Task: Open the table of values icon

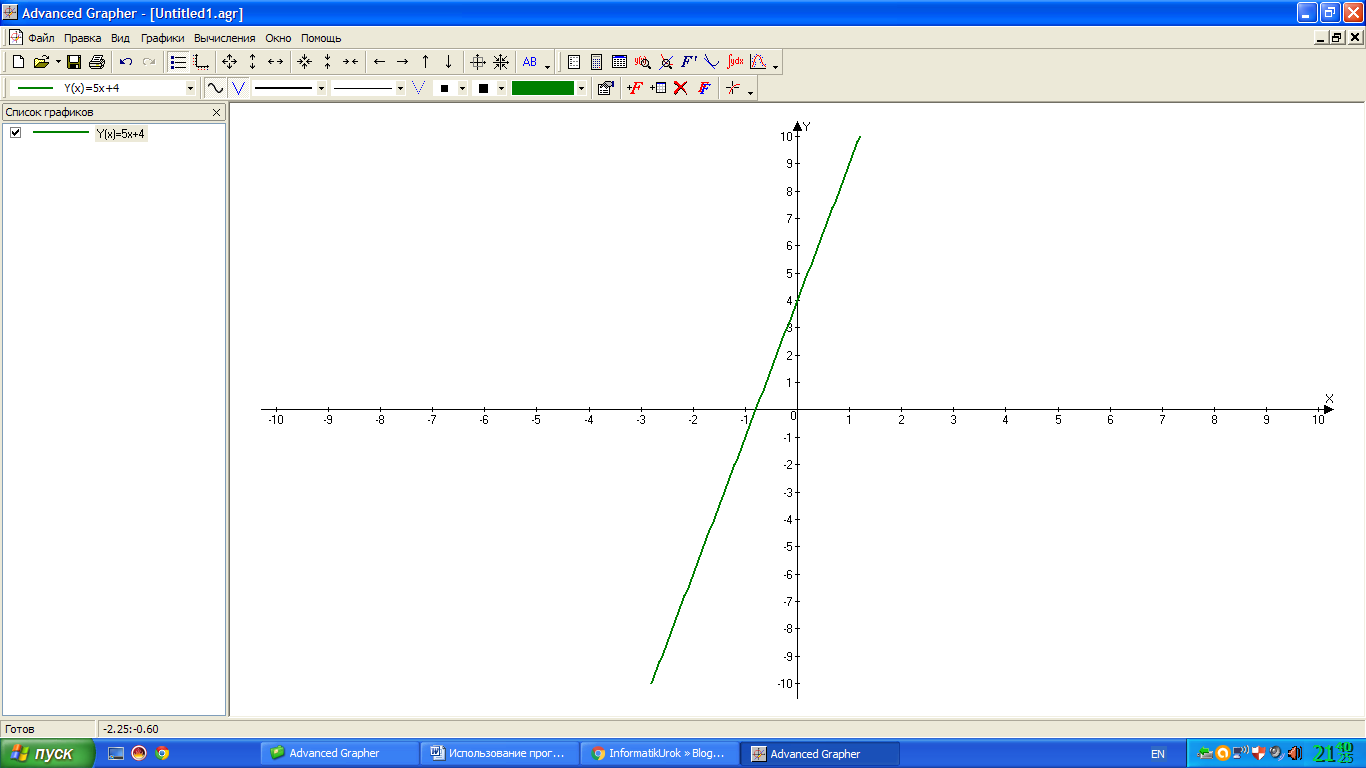Action: click(x=619, y=62)
